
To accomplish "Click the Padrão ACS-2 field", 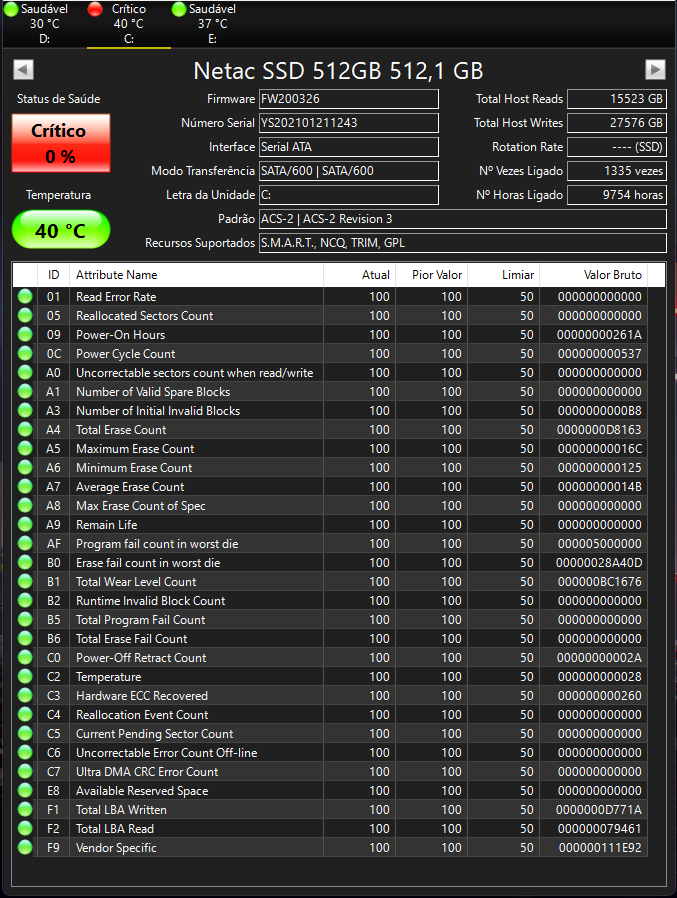I will click(463, 219).
